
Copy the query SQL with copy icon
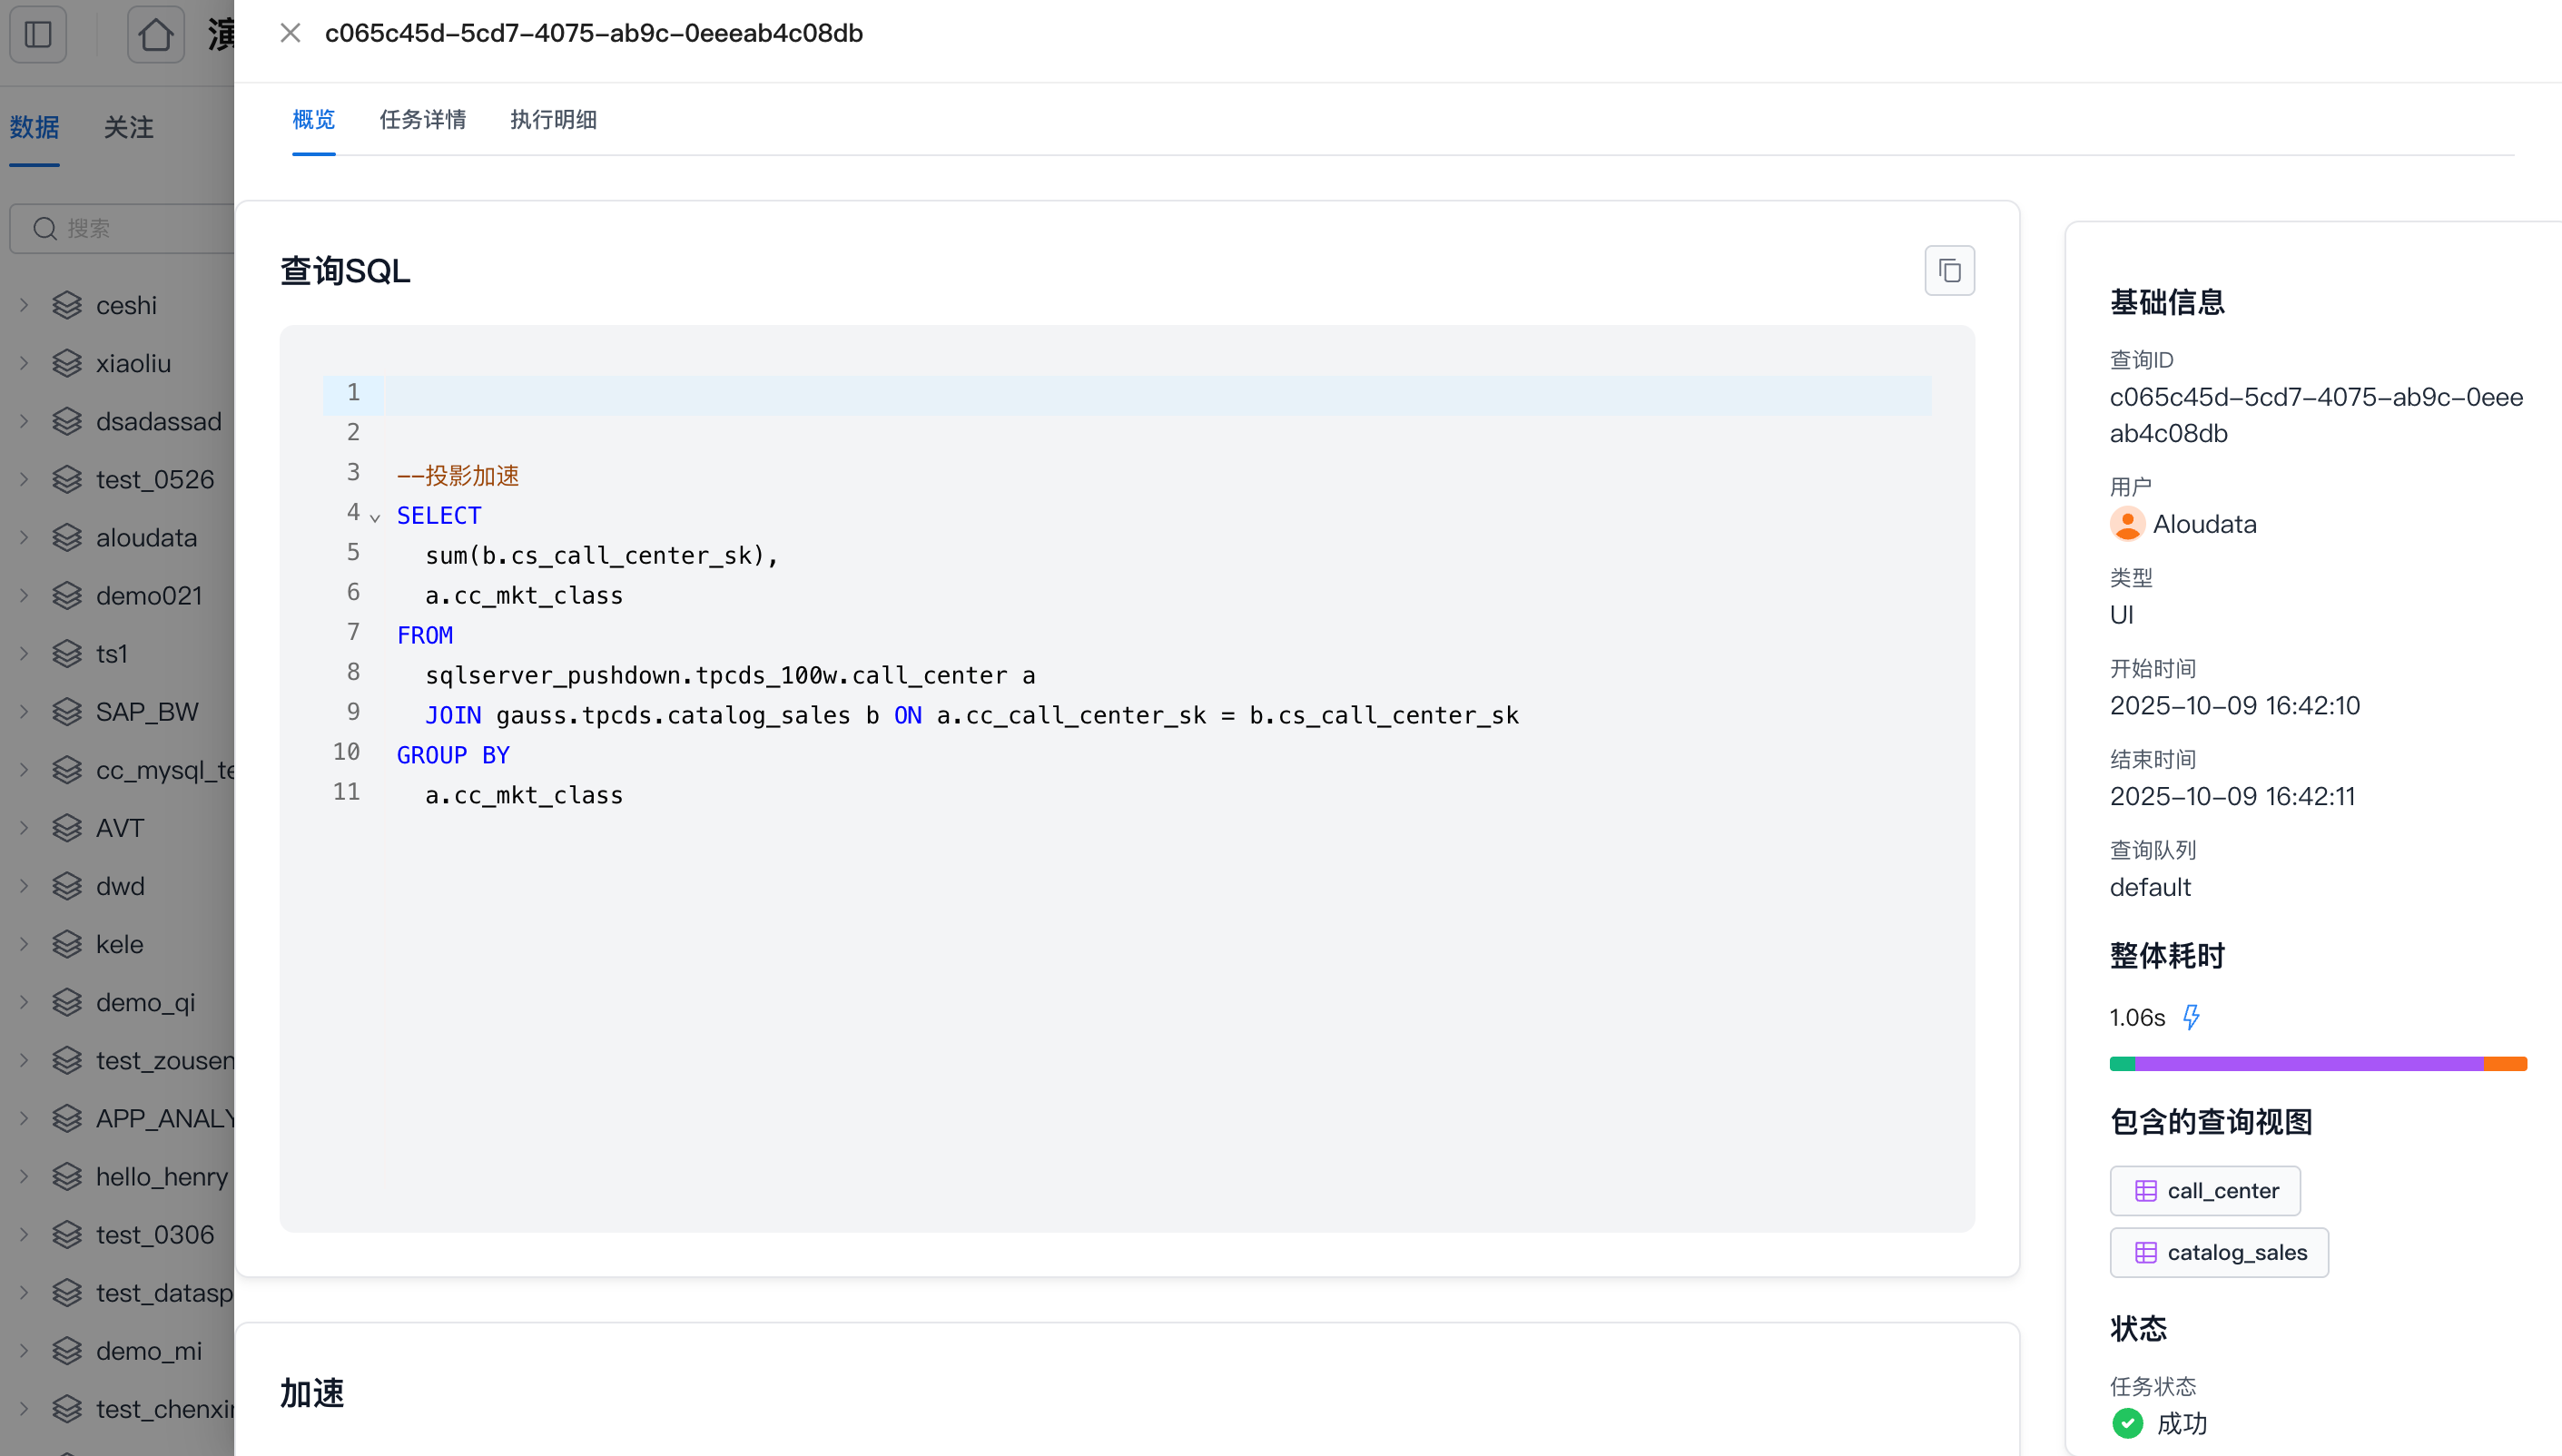1949,270
